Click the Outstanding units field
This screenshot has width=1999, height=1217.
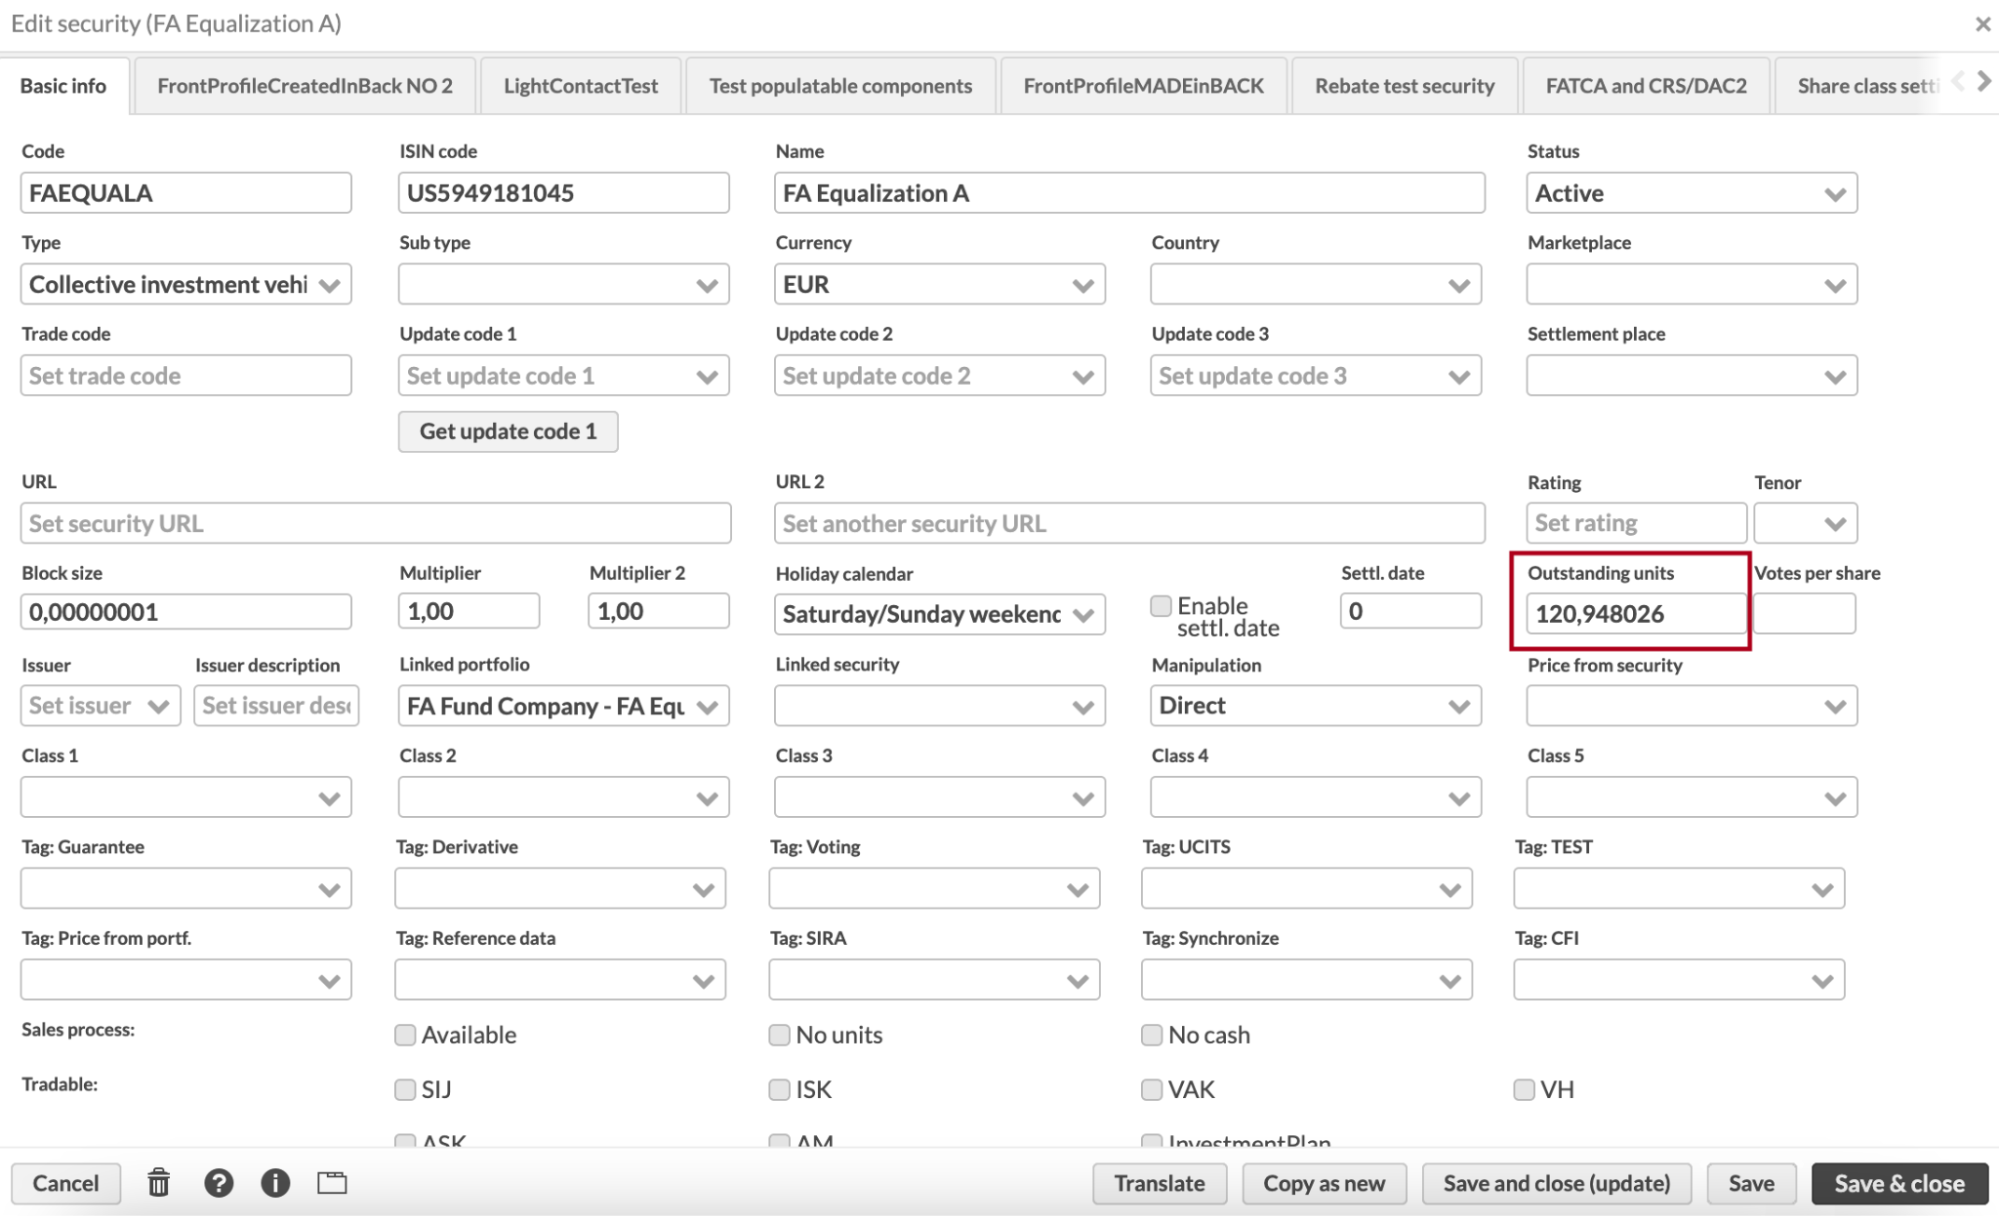tap(1636, 613)
